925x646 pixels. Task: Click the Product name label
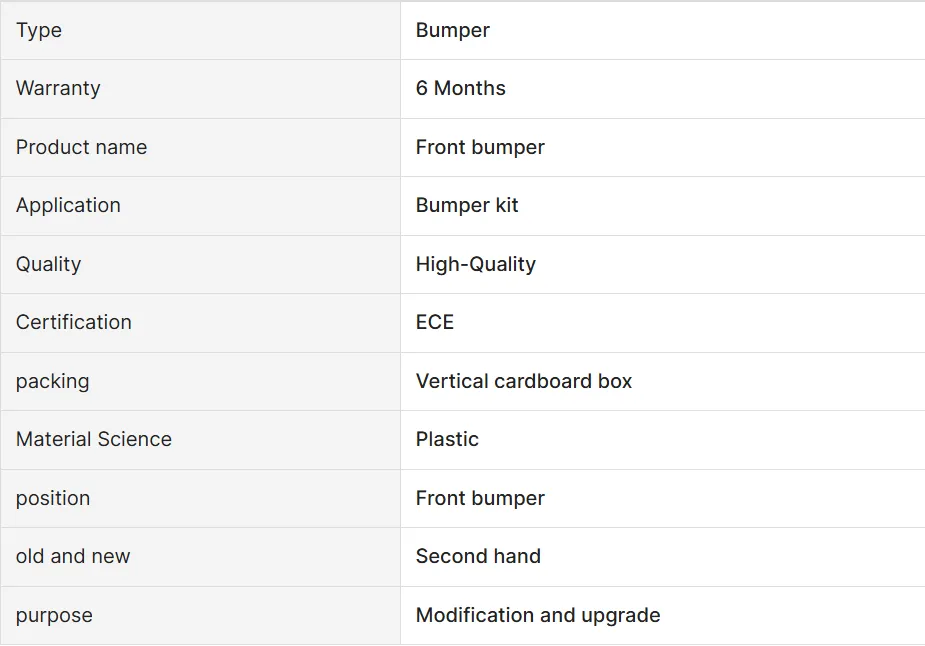click(81, 147)
